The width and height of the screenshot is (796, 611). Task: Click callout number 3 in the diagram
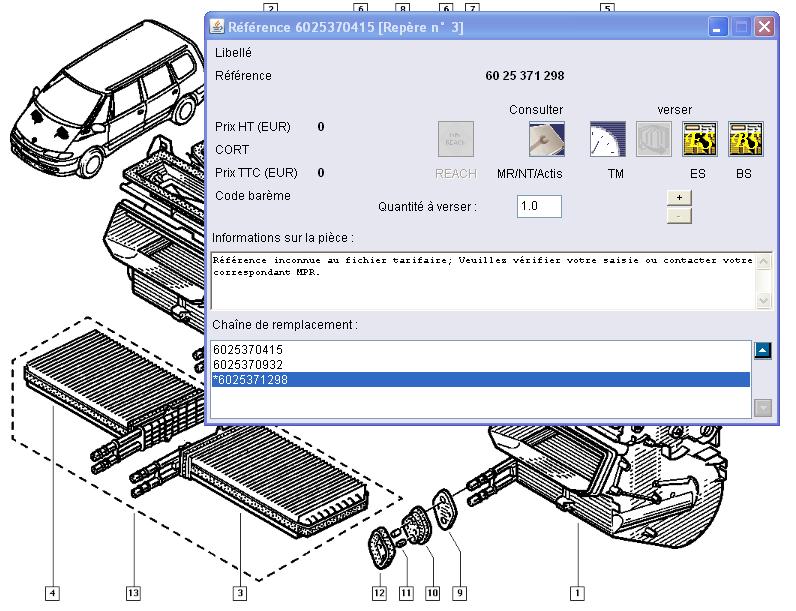[x=239, y=594]
